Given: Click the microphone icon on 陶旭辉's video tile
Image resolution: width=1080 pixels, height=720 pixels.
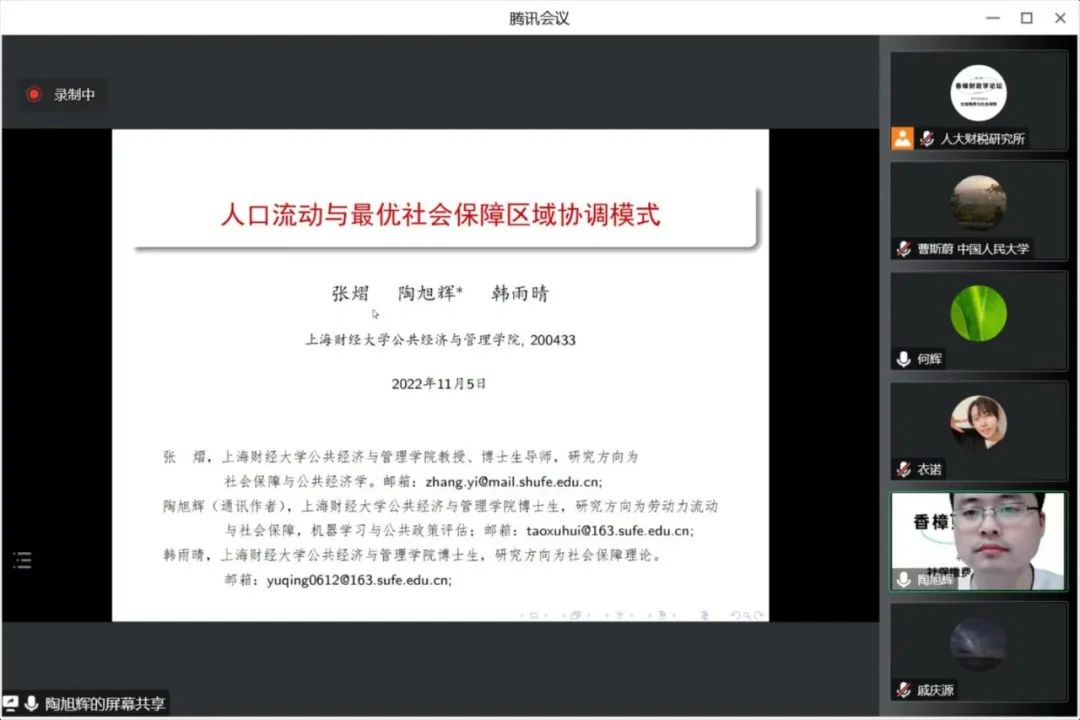Looking at the screenshot, I should click(904, 579).
